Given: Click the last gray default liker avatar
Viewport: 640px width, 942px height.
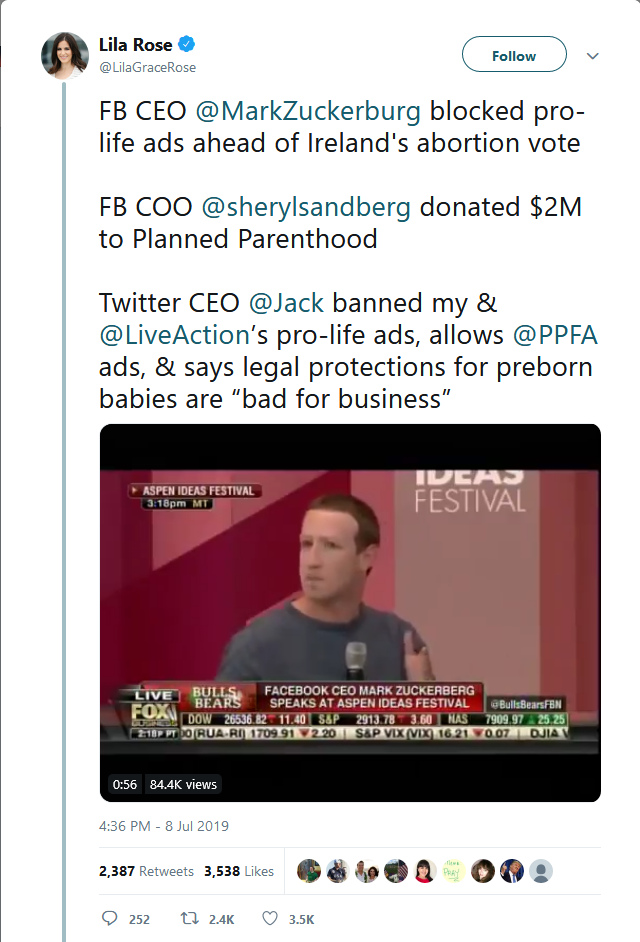Looking at the screenshot, I should (541, 870).
